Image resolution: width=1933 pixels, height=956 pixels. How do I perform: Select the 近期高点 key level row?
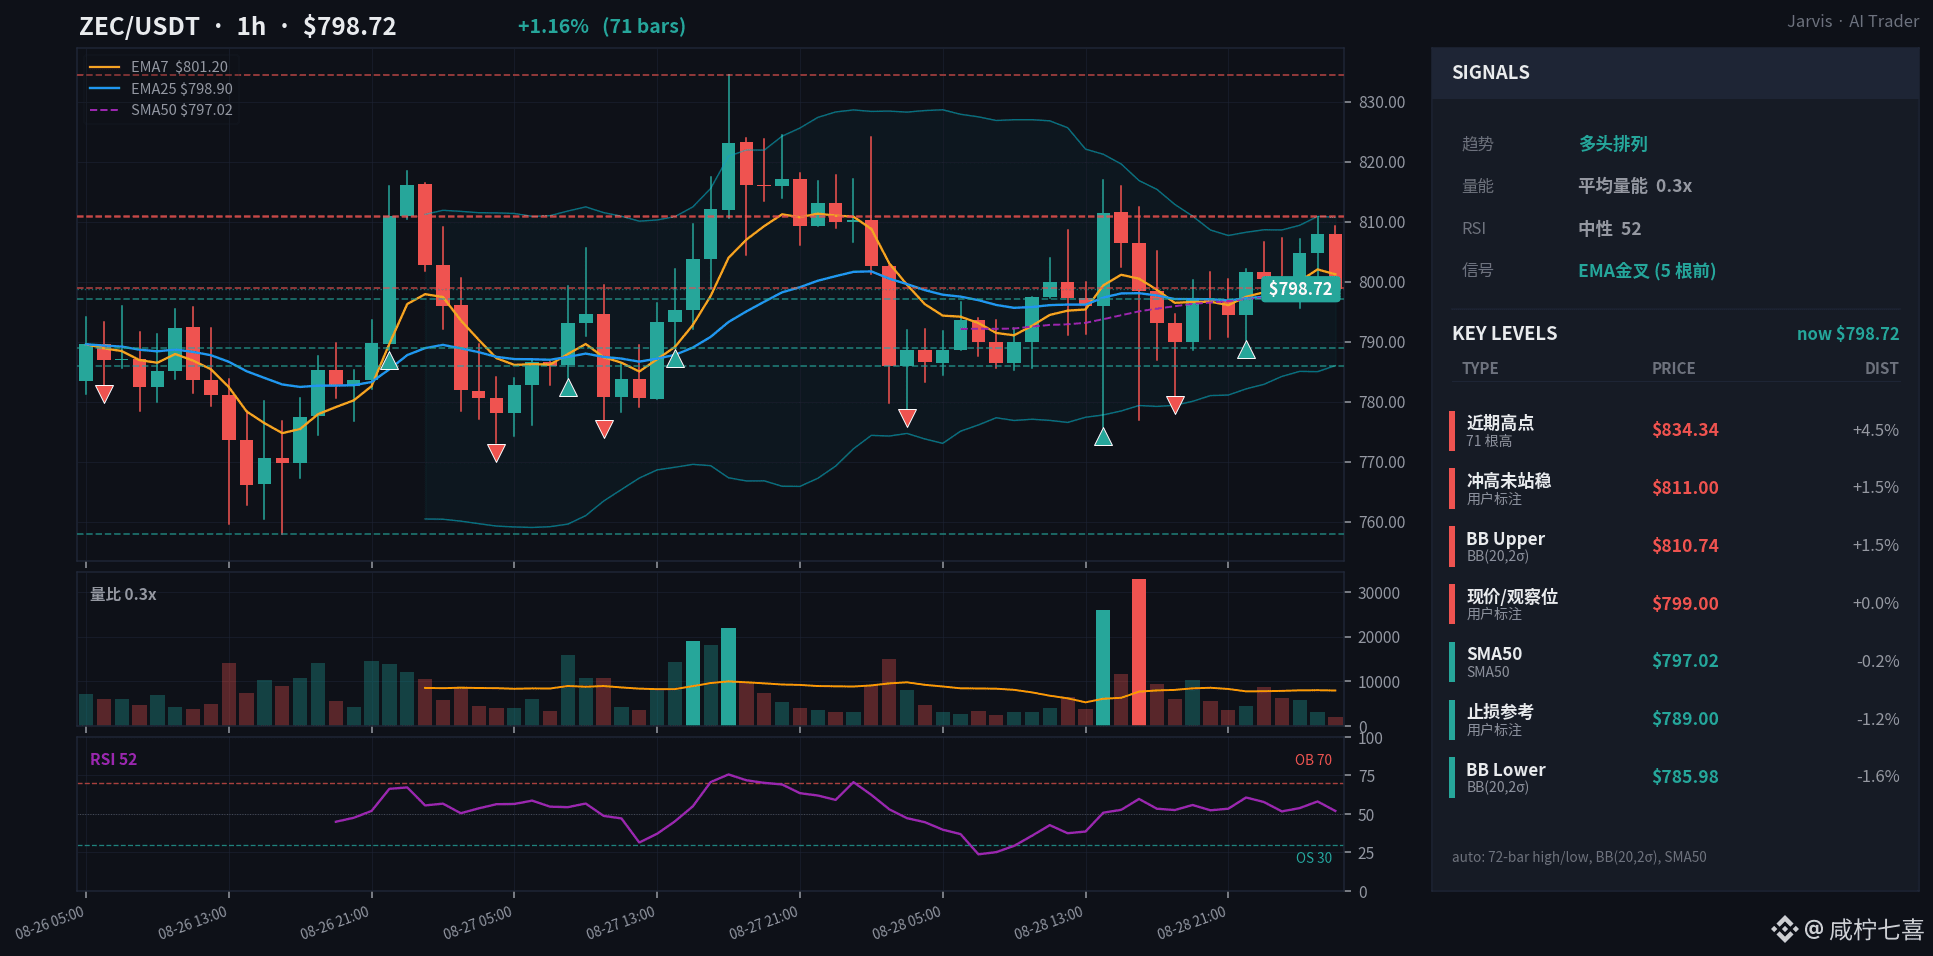click(x=1675, y=431)
